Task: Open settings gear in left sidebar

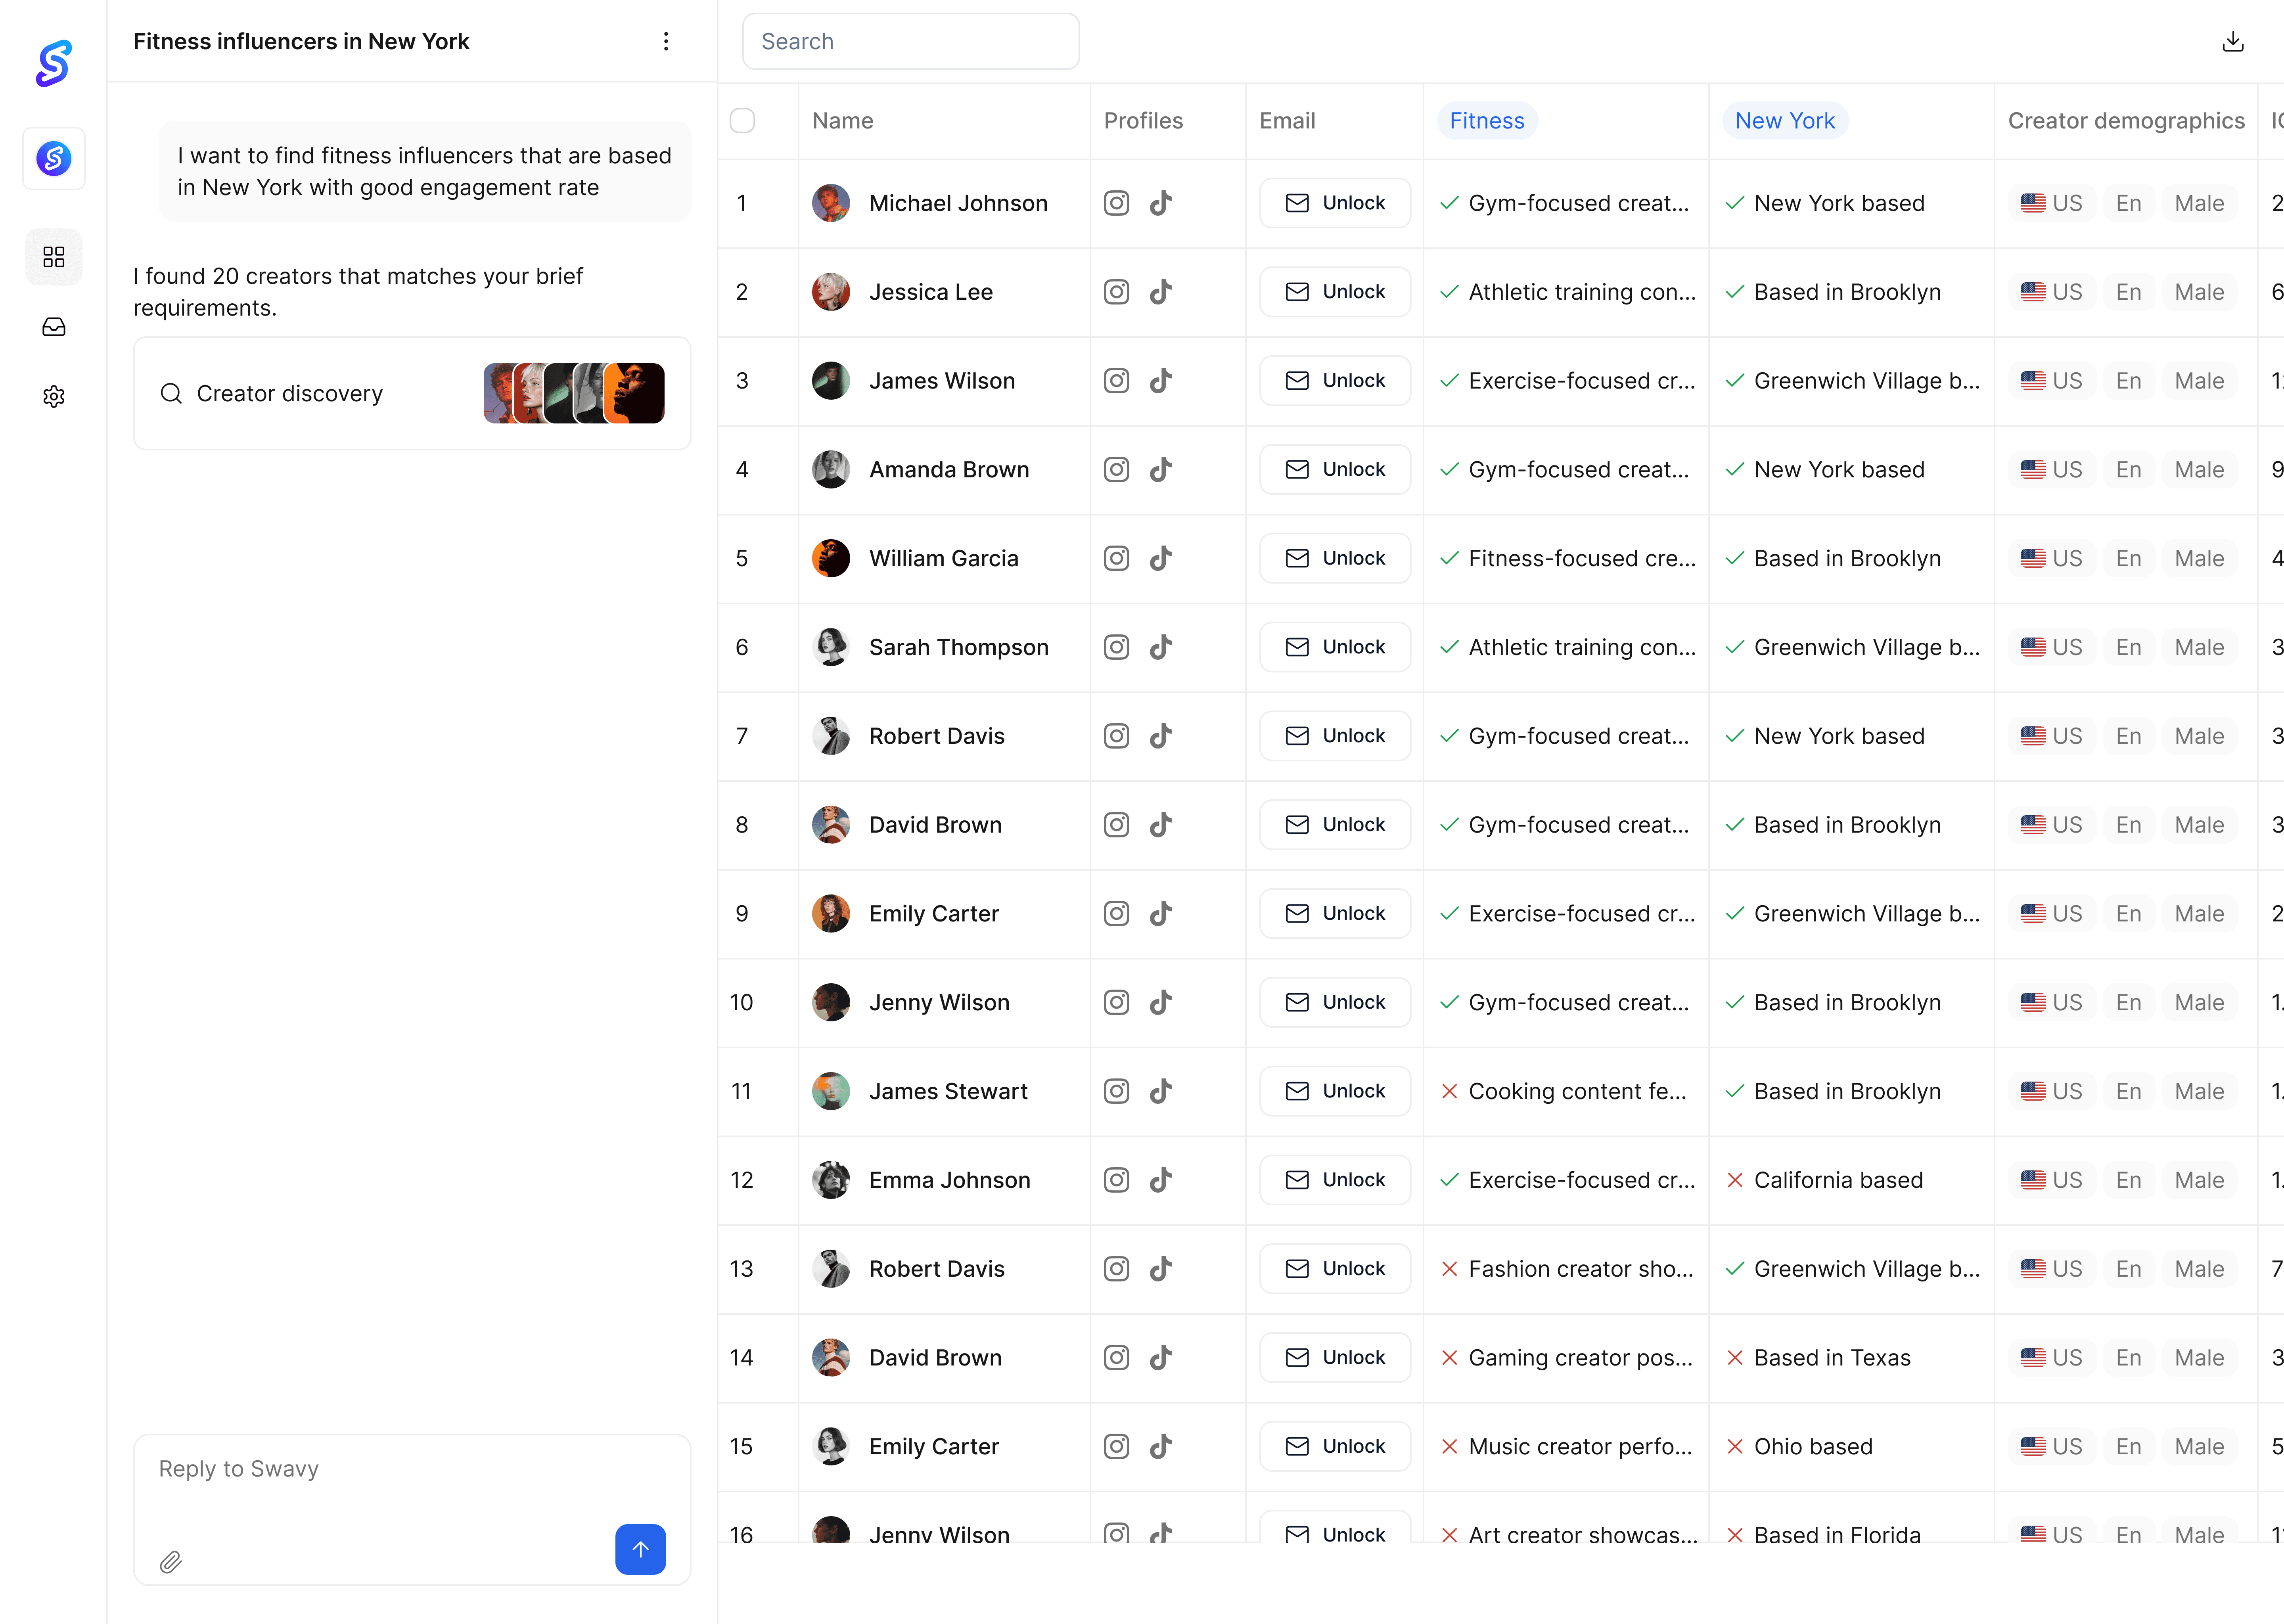Action: [x=54, y=396]
